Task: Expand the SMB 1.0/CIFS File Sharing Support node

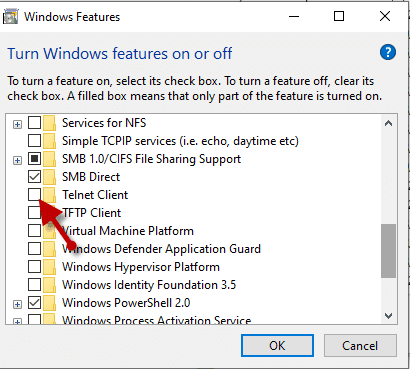Action: [17, 161]
